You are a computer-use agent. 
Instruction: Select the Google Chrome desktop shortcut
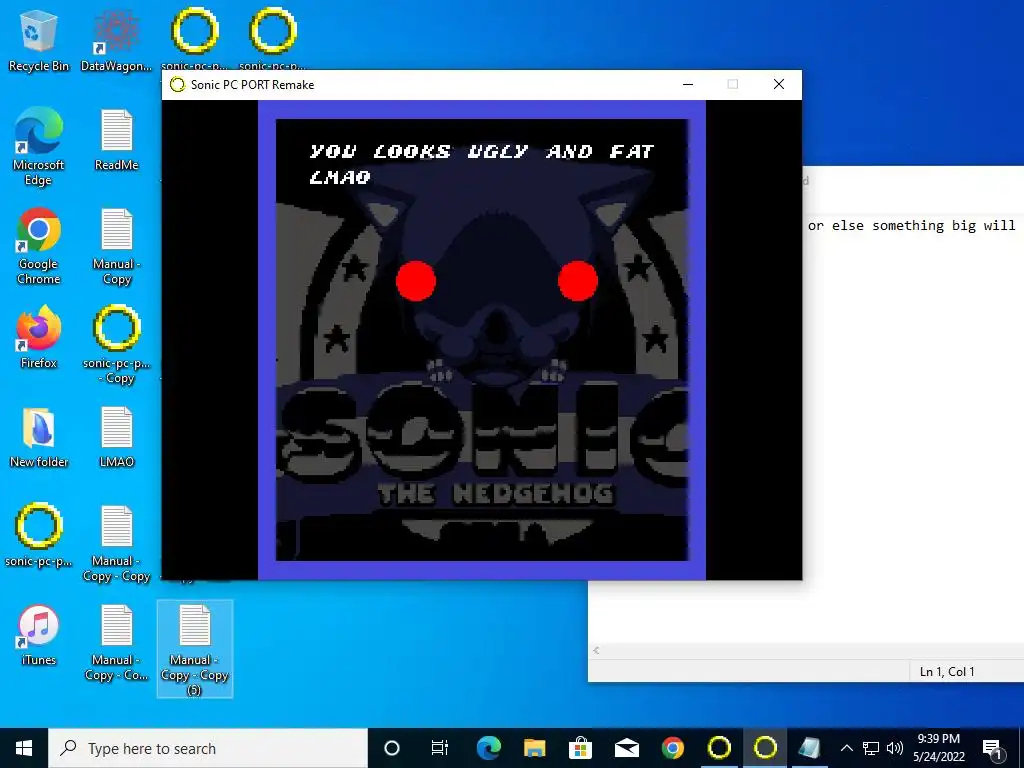[39, 246]
